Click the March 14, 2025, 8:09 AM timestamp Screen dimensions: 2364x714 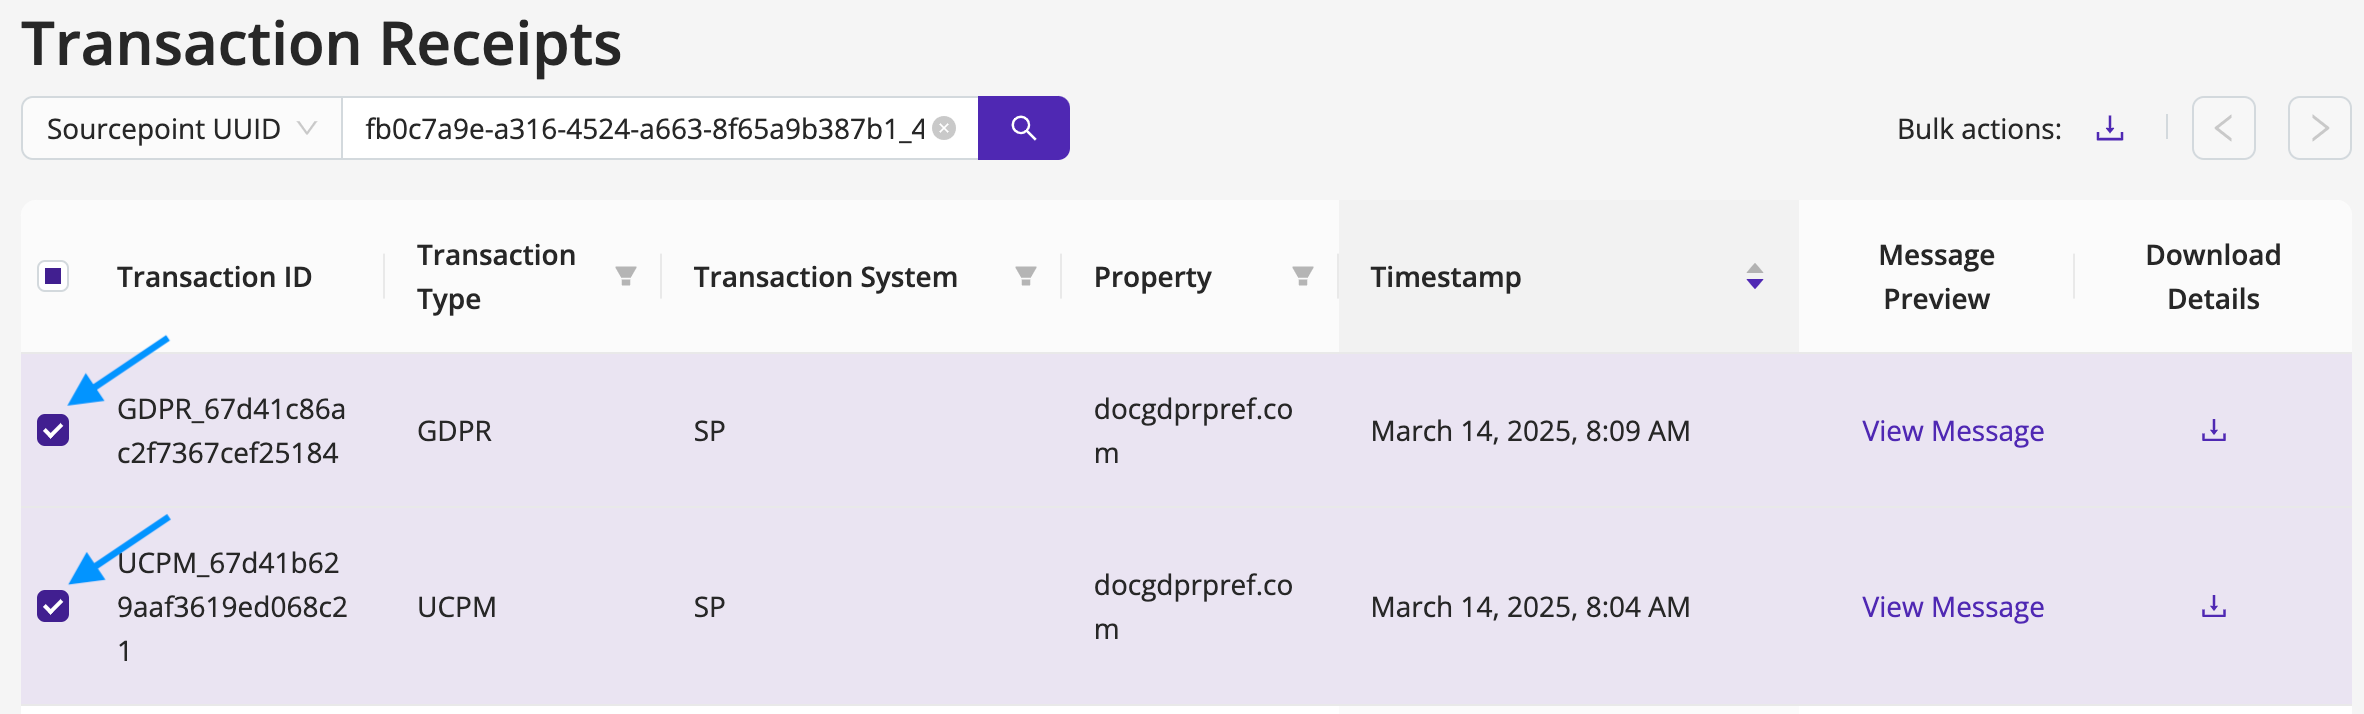click(1530, 431)
